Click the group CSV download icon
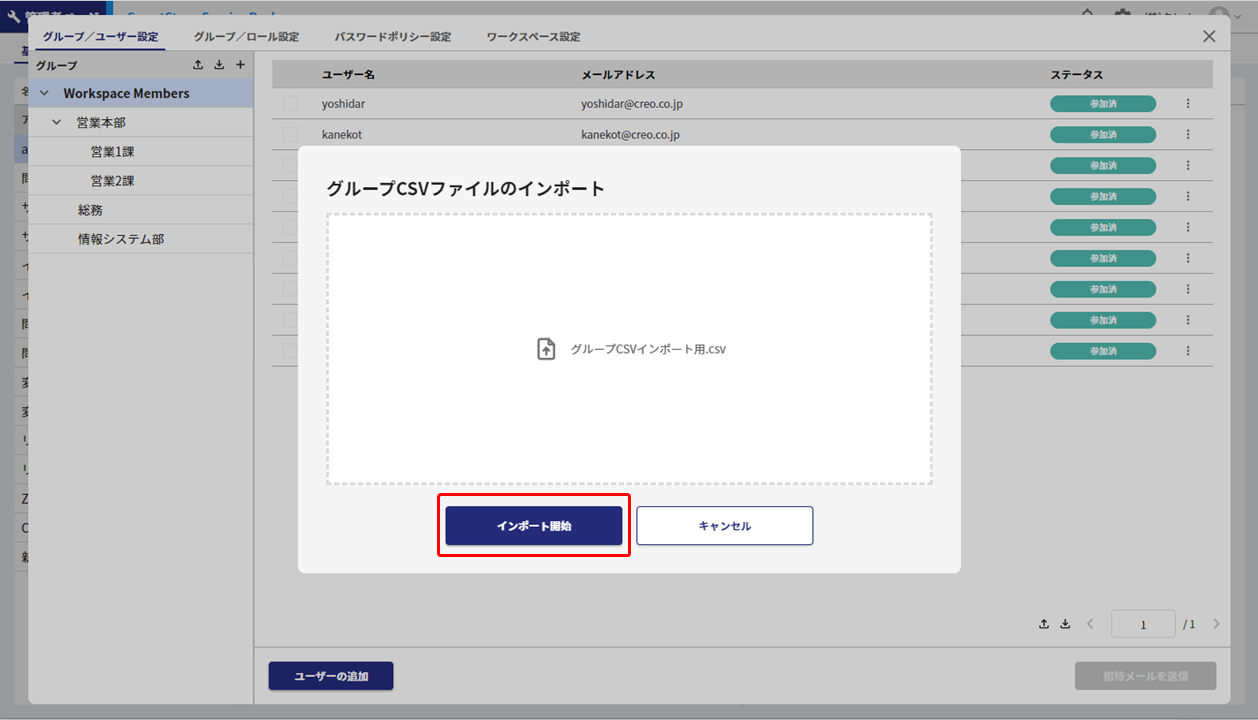This screenshot has height=720, width=1258. tap(219, 65)
